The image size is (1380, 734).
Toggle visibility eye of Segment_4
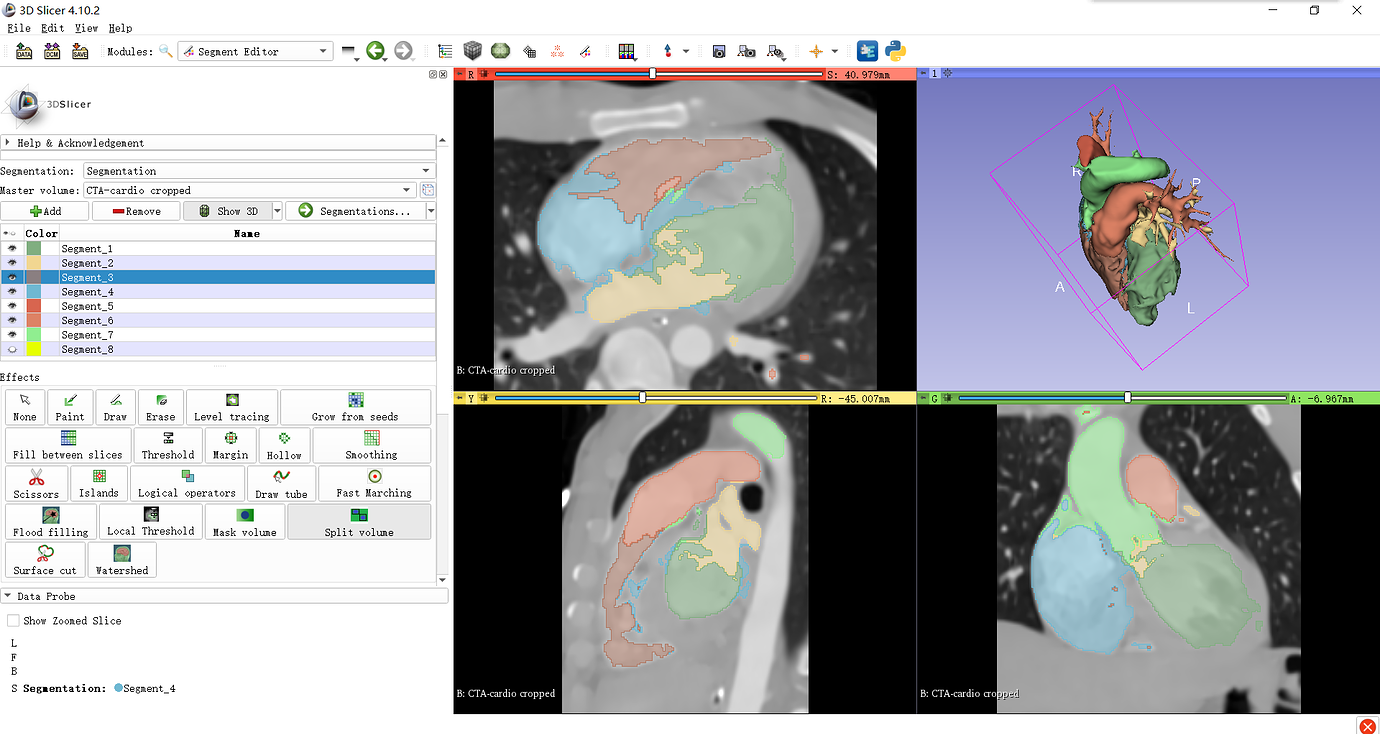[x=12, y=292]
